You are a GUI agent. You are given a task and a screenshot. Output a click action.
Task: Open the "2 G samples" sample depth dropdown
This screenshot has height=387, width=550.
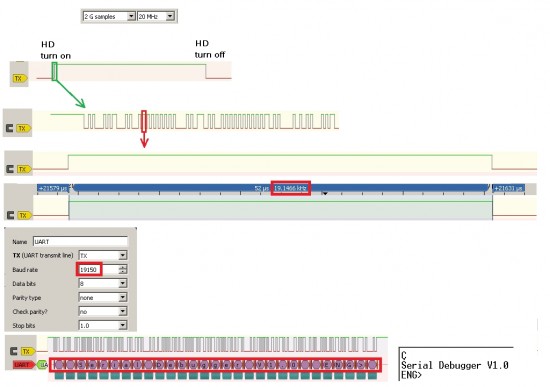pos(109,16)
